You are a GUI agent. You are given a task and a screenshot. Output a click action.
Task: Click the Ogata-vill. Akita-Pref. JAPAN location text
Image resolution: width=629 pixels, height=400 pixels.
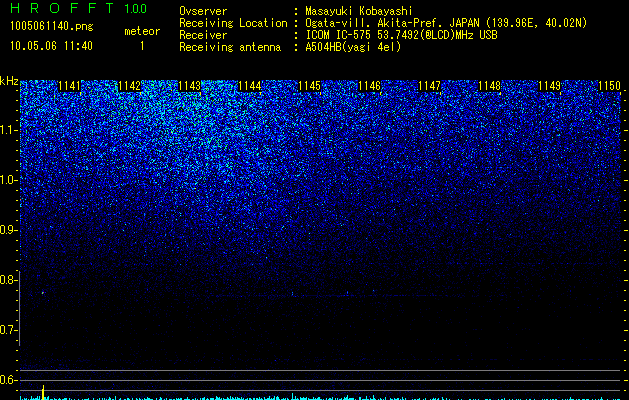coord(446,23)
